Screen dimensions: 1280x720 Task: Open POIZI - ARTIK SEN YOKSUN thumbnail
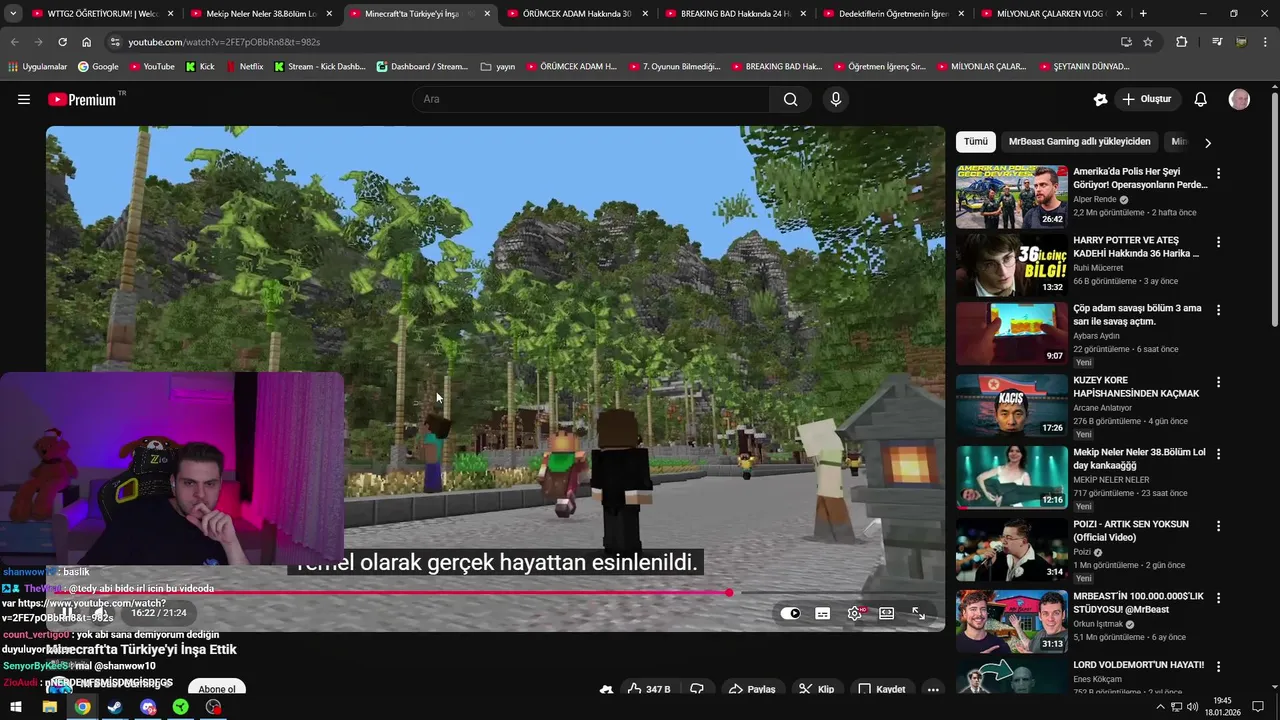click(1012, 549)
